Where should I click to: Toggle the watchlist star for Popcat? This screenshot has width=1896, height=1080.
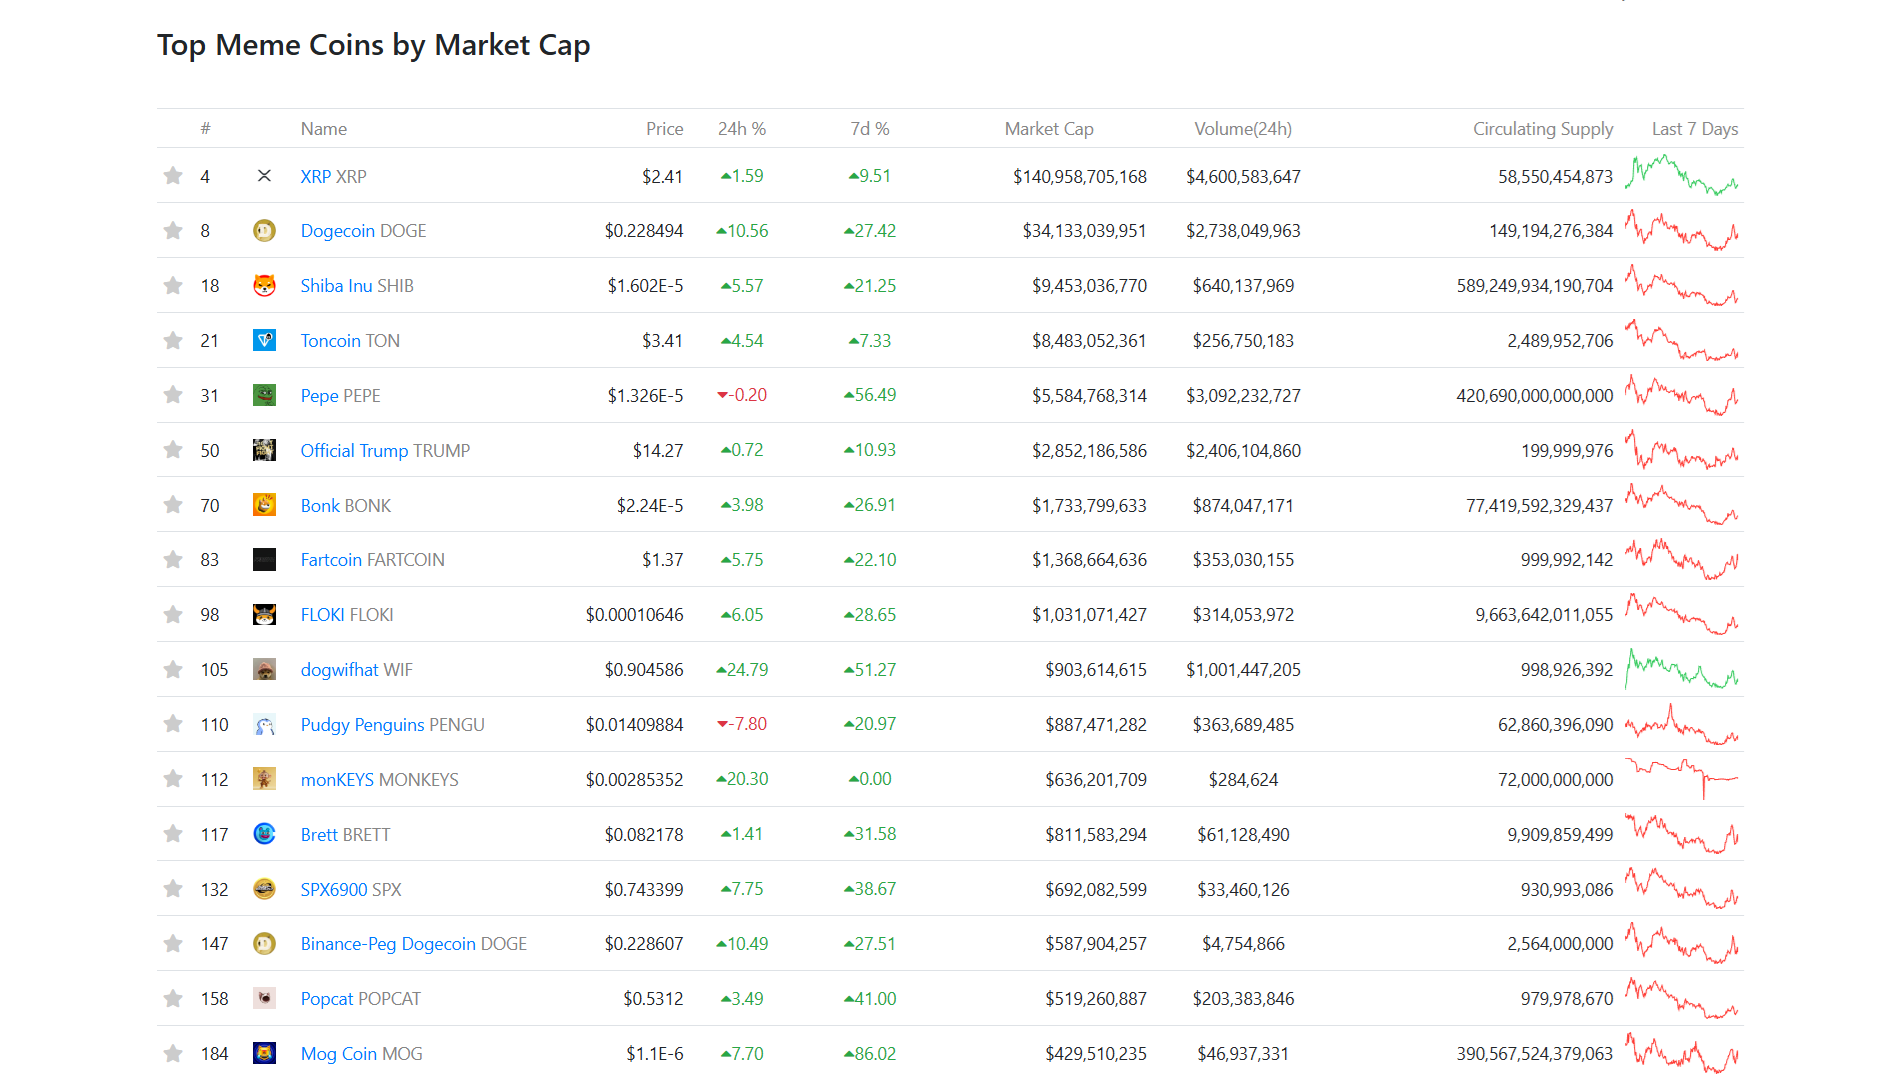tap(173, 998)
